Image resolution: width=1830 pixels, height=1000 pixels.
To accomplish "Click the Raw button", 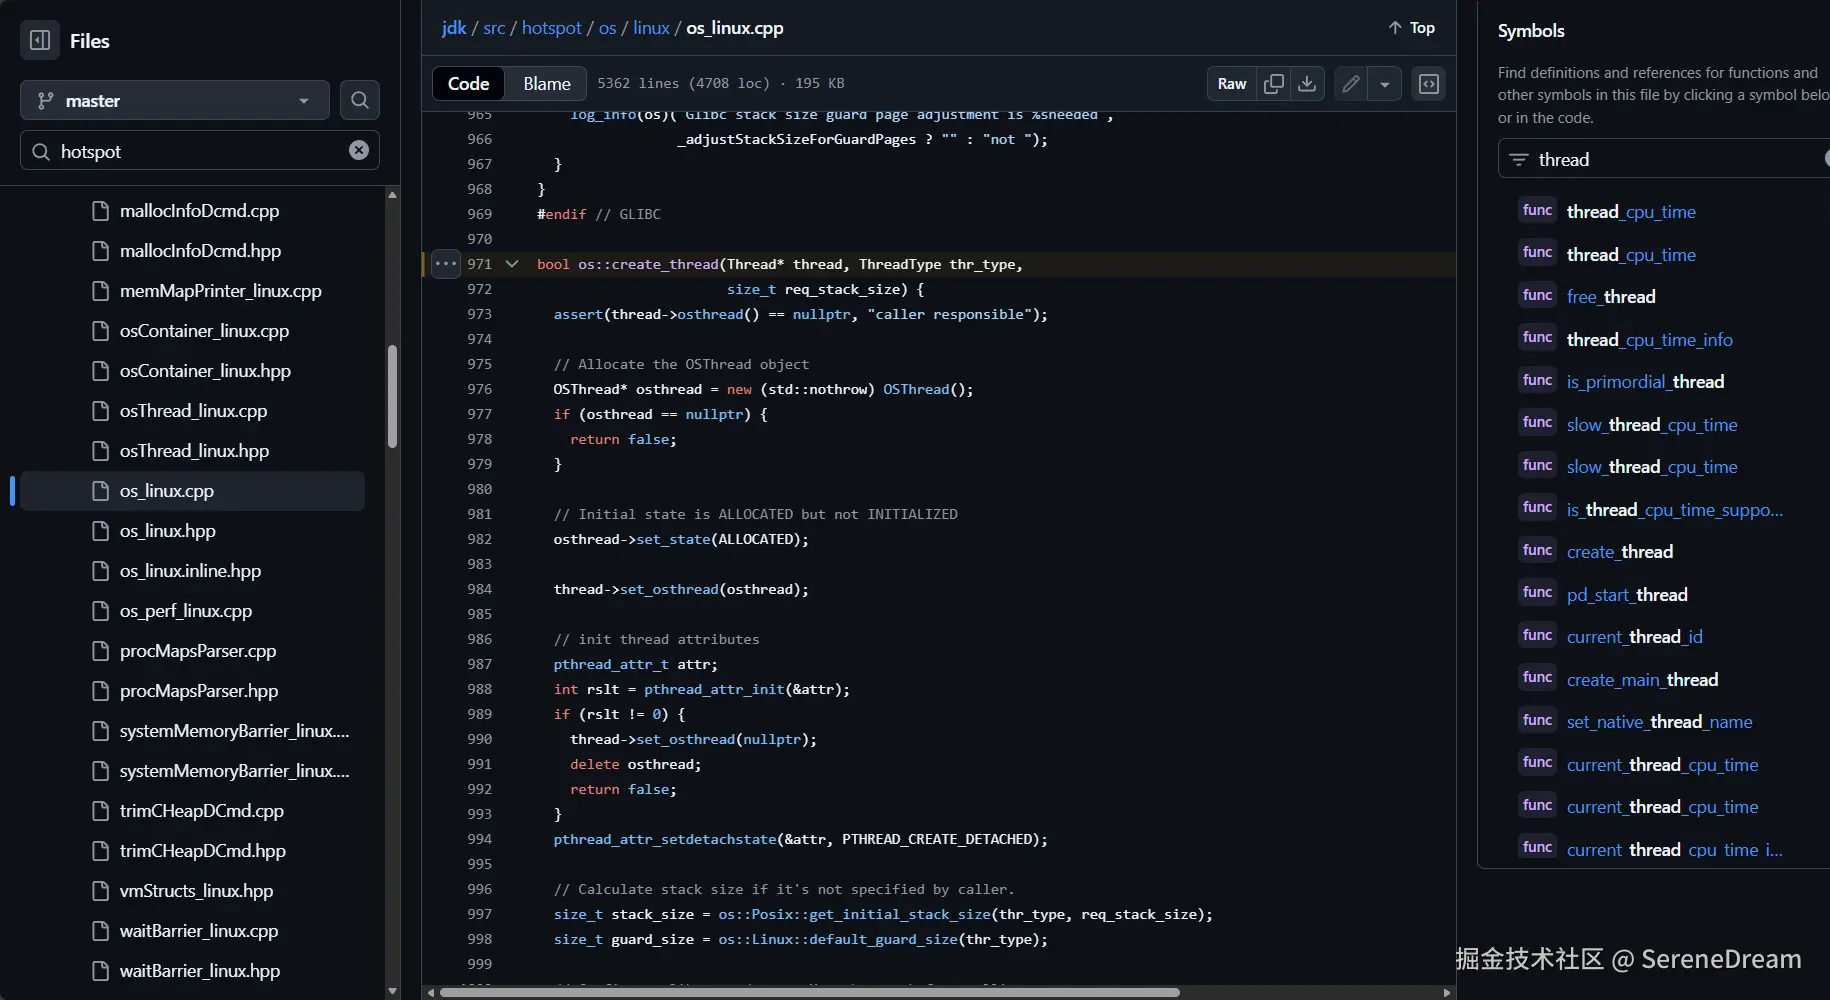I will point(1231,84).
